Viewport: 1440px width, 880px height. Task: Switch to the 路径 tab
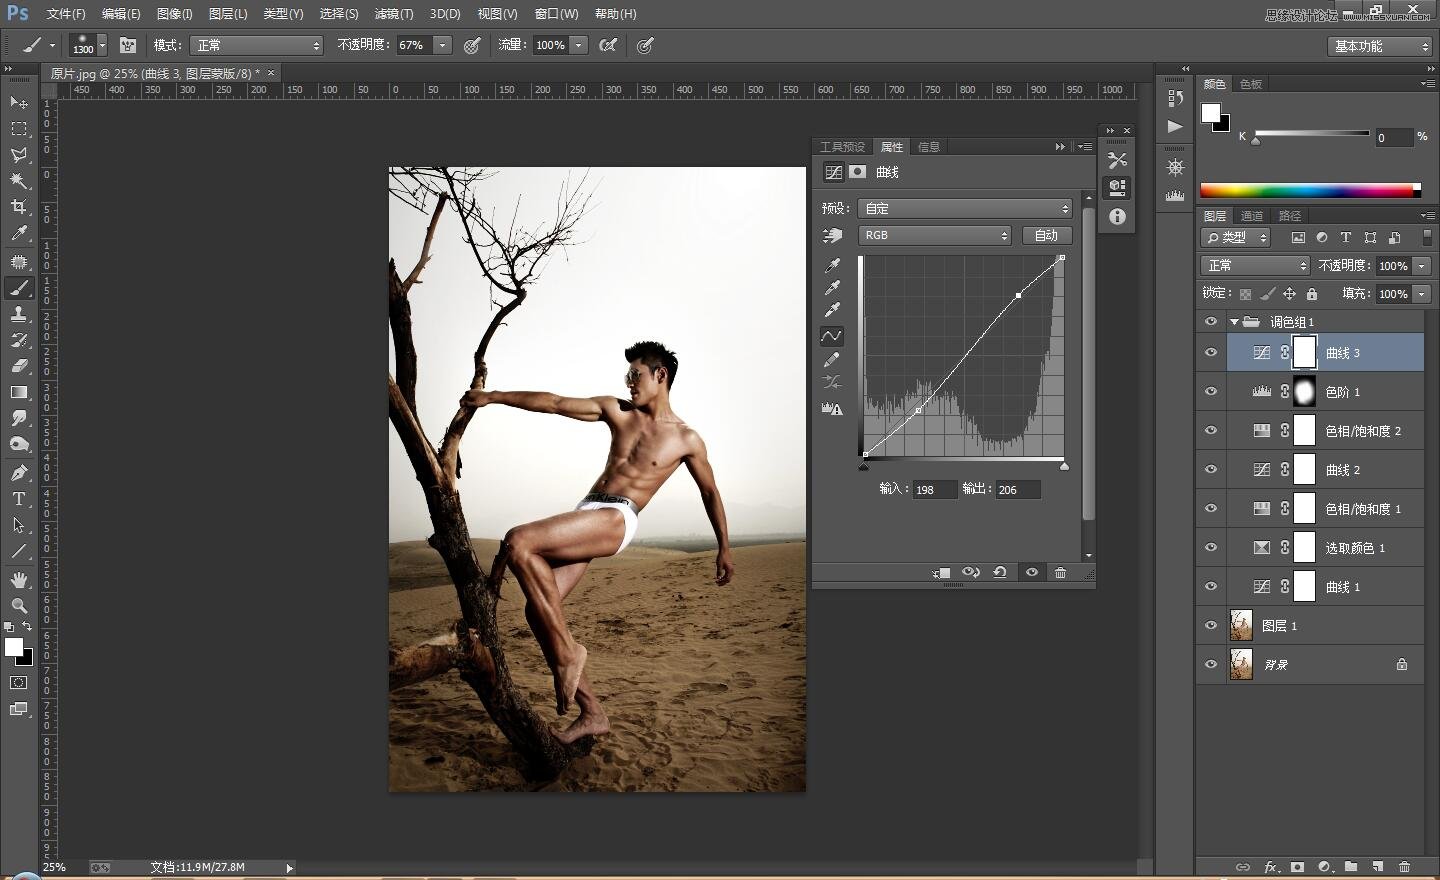[1290, 216]
